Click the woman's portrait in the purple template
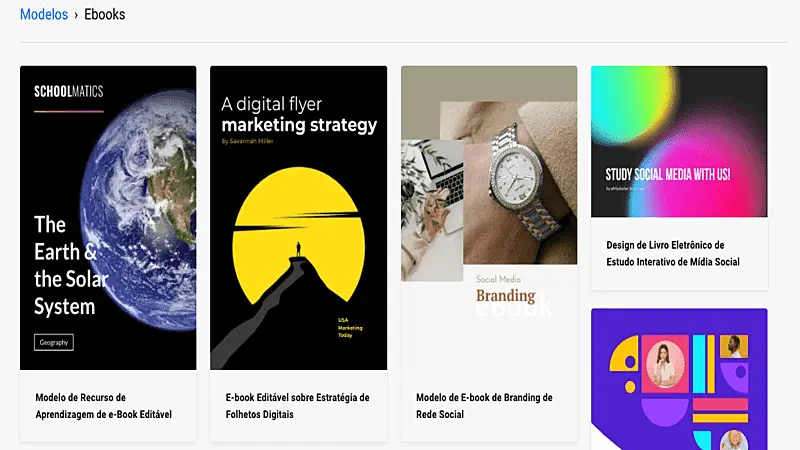Image resolution: width=800 pixels, height=450 pixels. tap(665, 366)
